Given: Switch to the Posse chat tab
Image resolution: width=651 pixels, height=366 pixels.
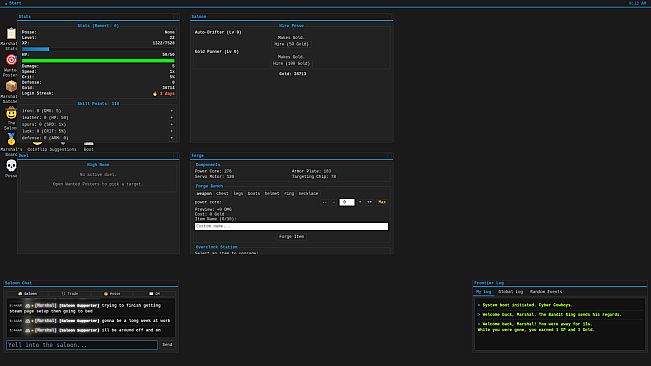Looking at the screenshot, I should point(112,293).
